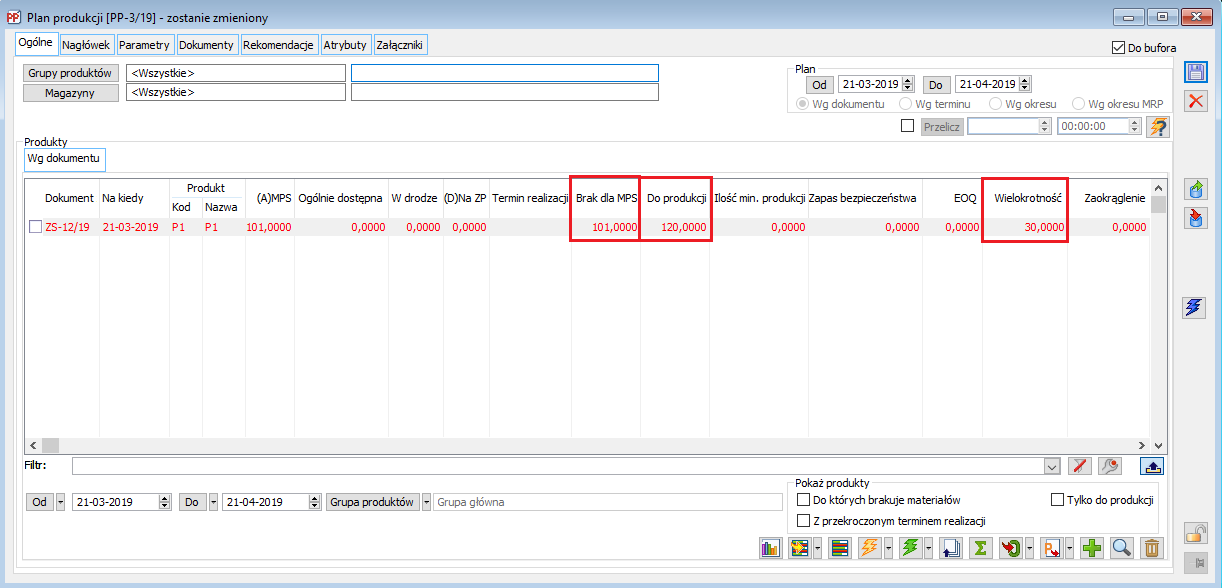Open the Parametry tab

click(x=145, y=45)
